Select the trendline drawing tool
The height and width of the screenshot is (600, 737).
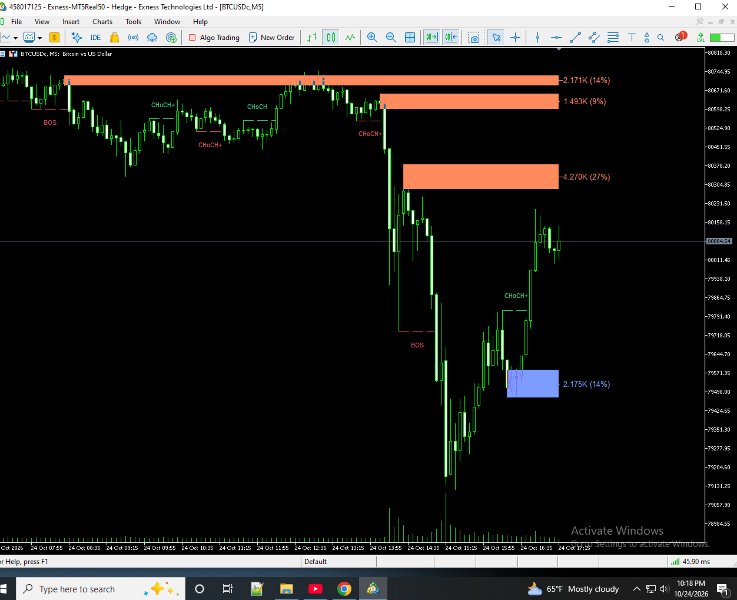(575, 38)
